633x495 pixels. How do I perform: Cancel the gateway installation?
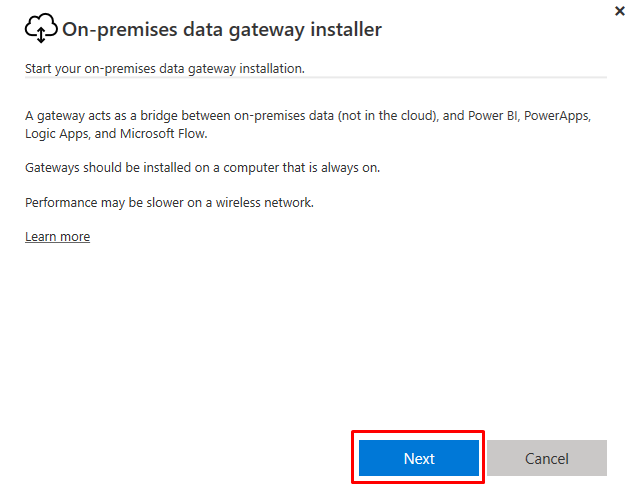547,459
